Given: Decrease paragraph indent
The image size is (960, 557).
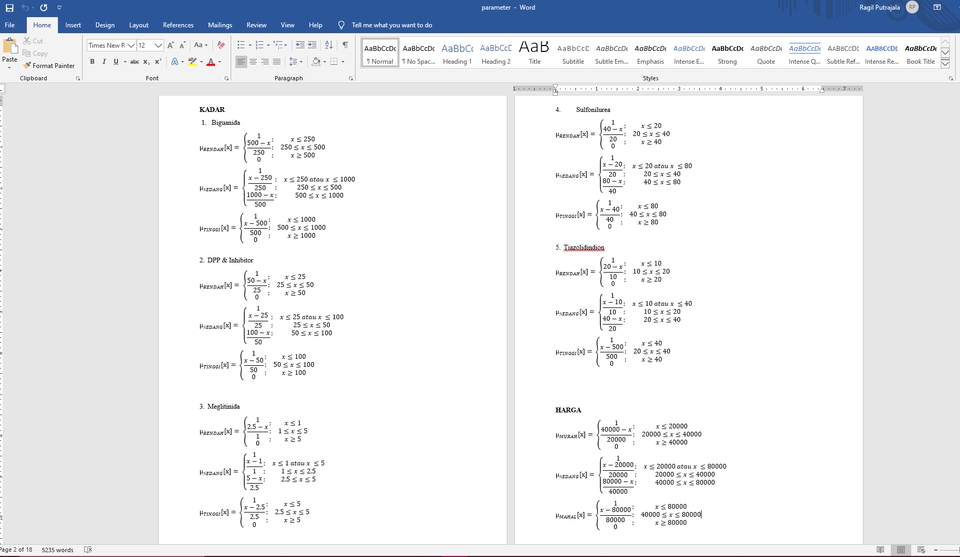Looking at the screenshot, I should pyautogui.click(x=299, y=45).
